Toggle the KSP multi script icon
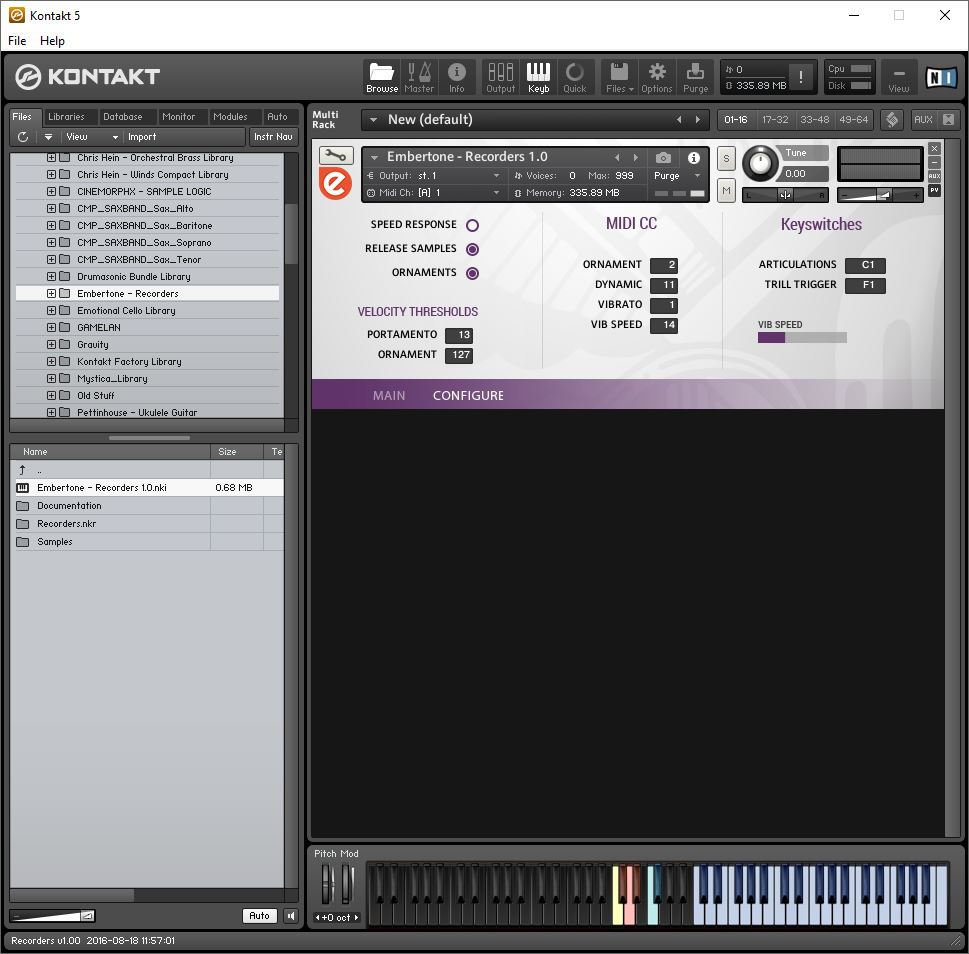 [892, 119]
